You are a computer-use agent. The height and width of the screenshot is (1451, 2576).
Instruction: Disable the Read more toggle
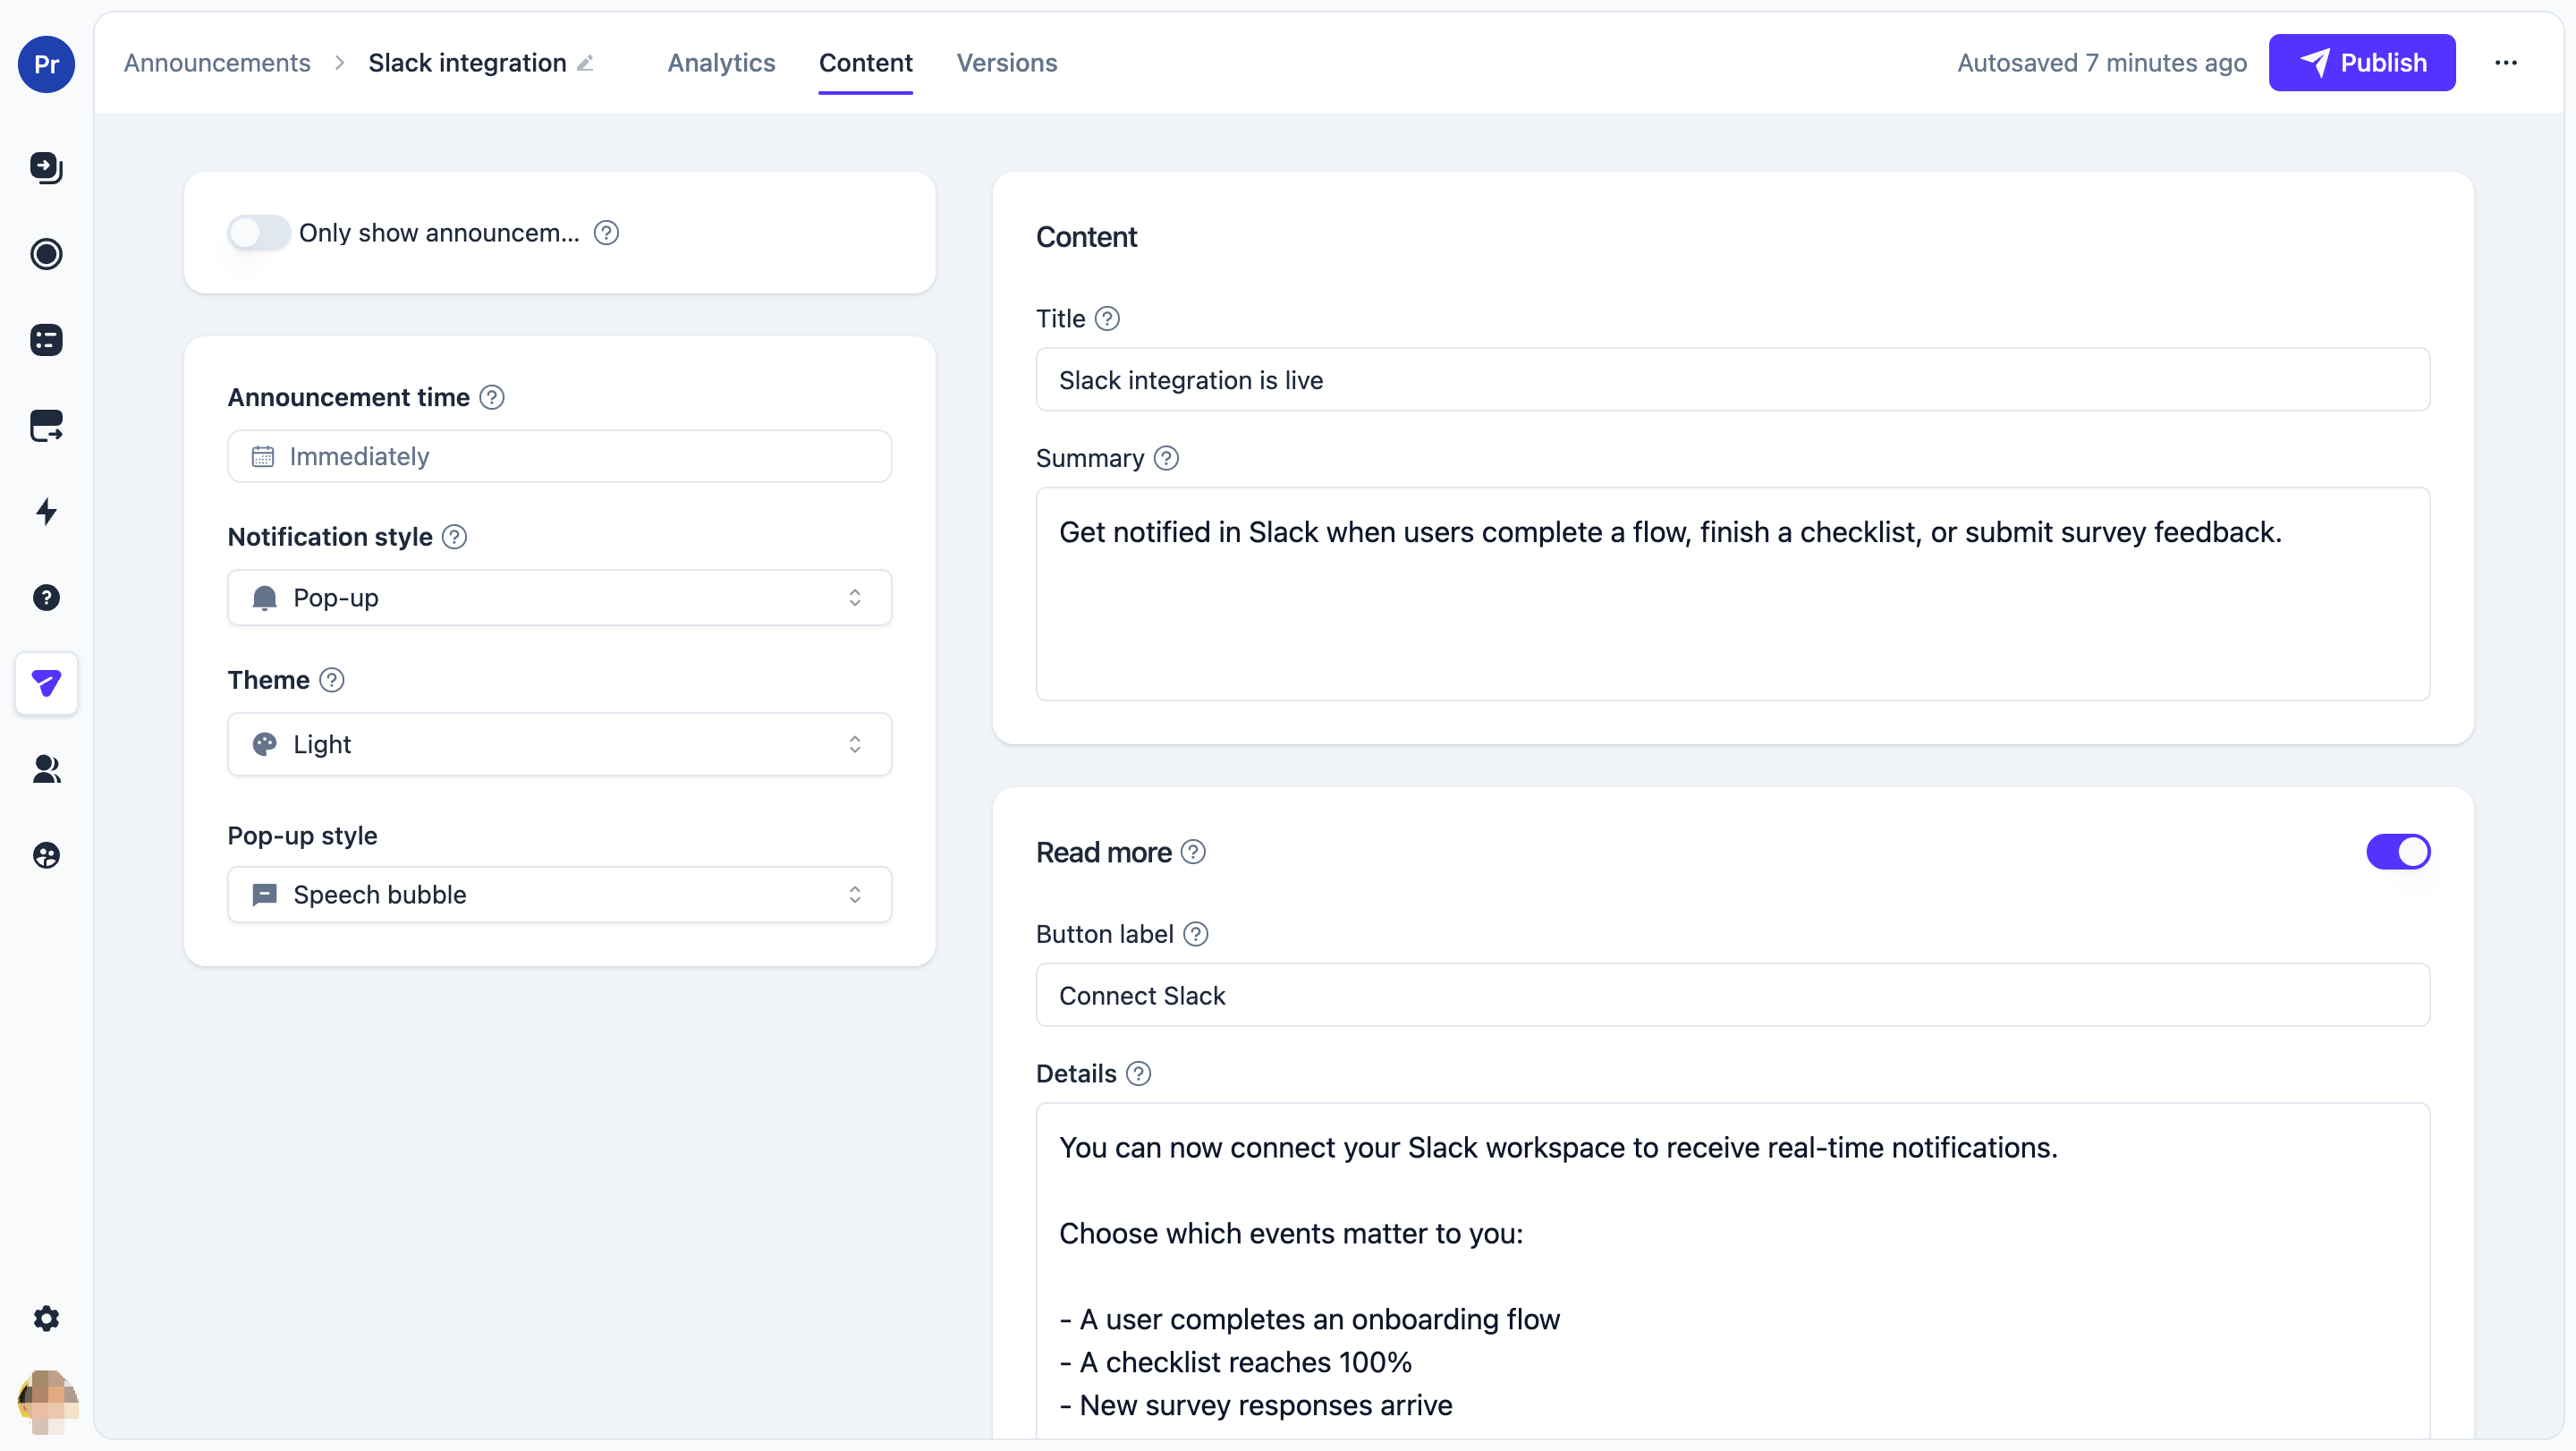click(x=2398, y=852)
